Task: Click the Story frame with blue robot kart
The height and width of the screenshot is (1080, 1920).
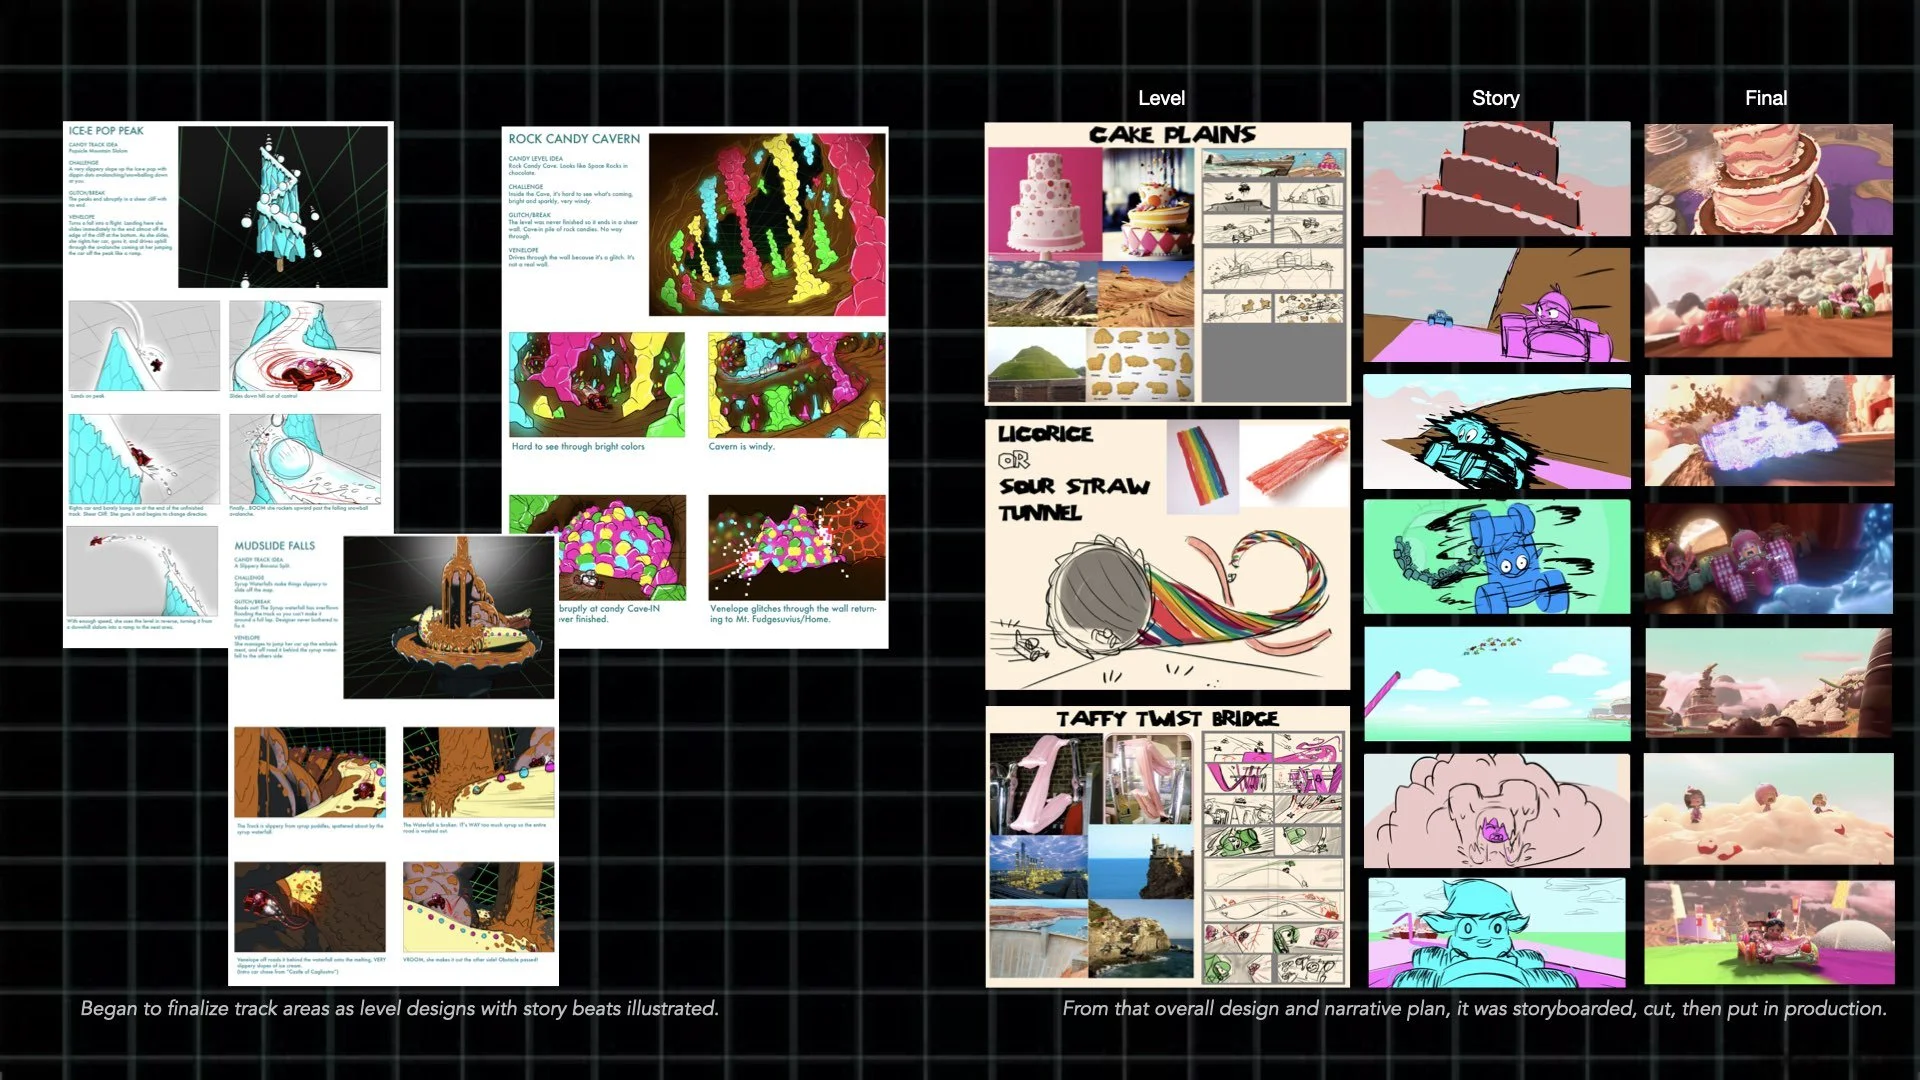Action: point(1496,557)
